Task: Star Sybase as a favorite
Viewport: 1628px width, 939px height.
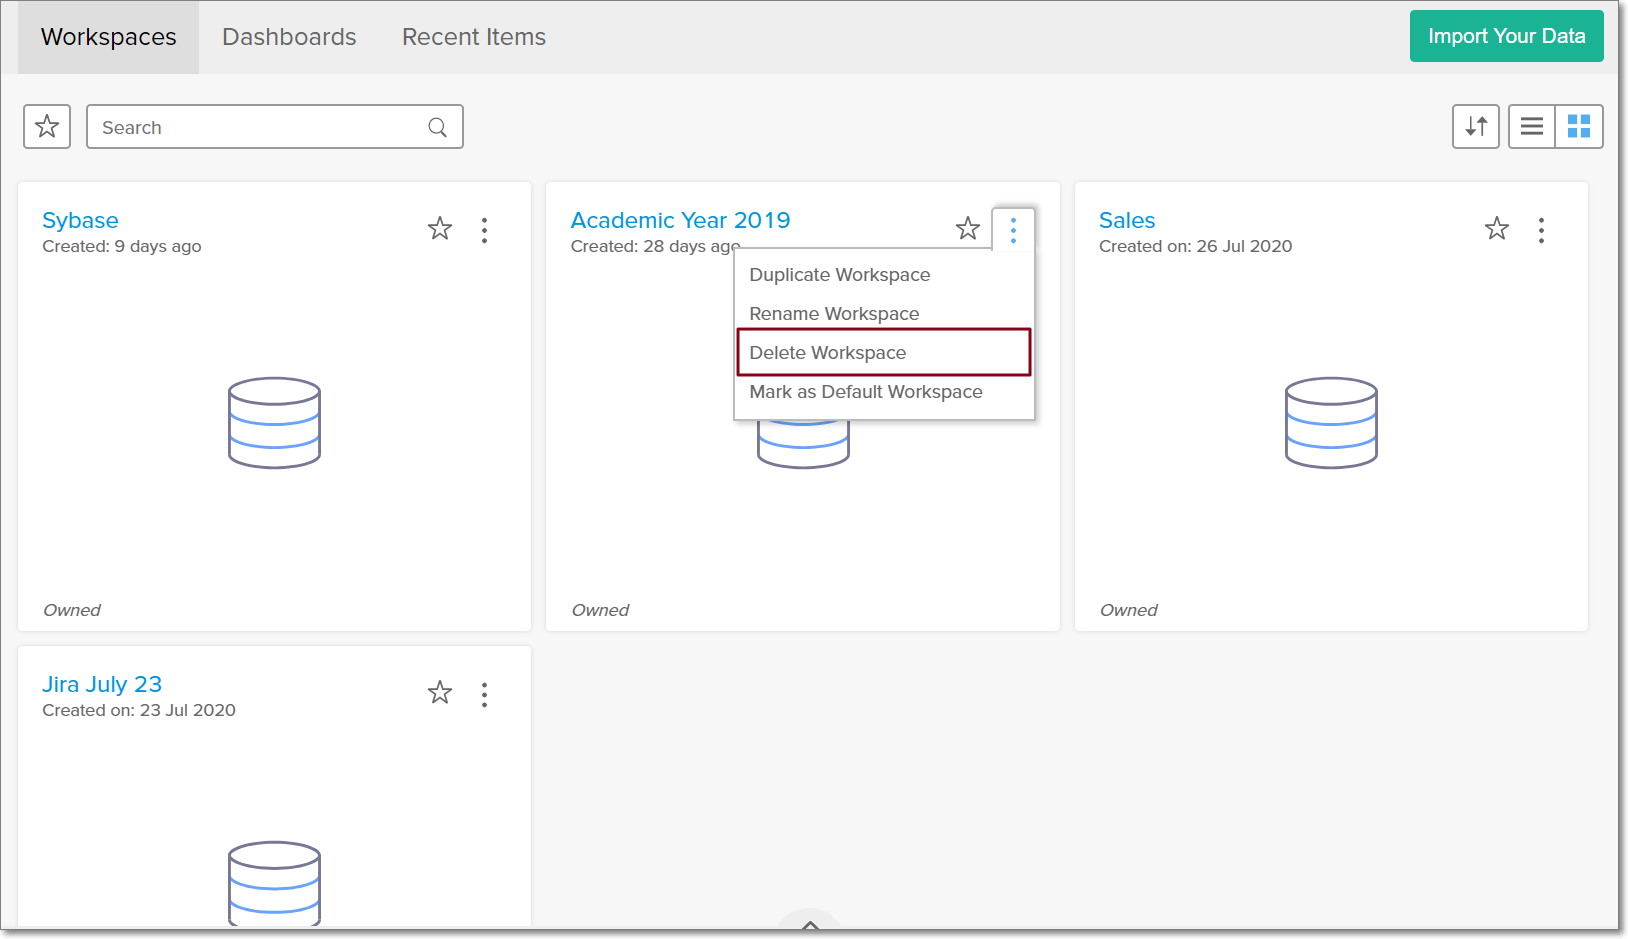Action: 439,228
